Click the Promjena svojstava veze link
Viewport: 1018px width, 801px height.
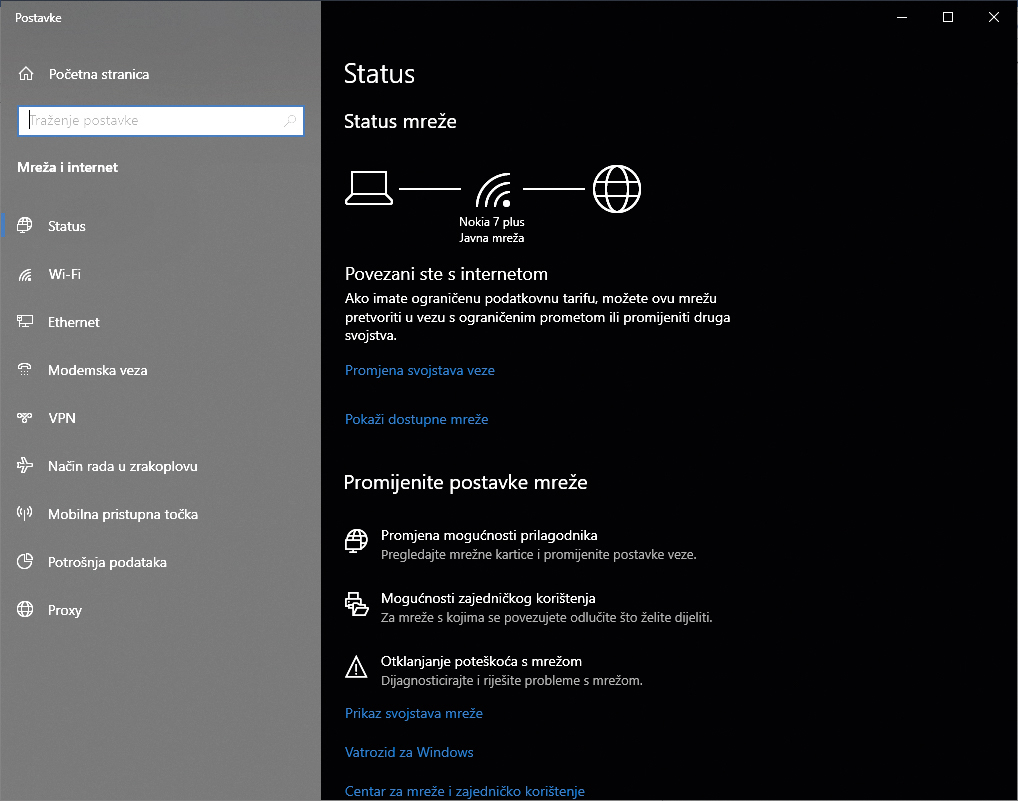point(420,370)
